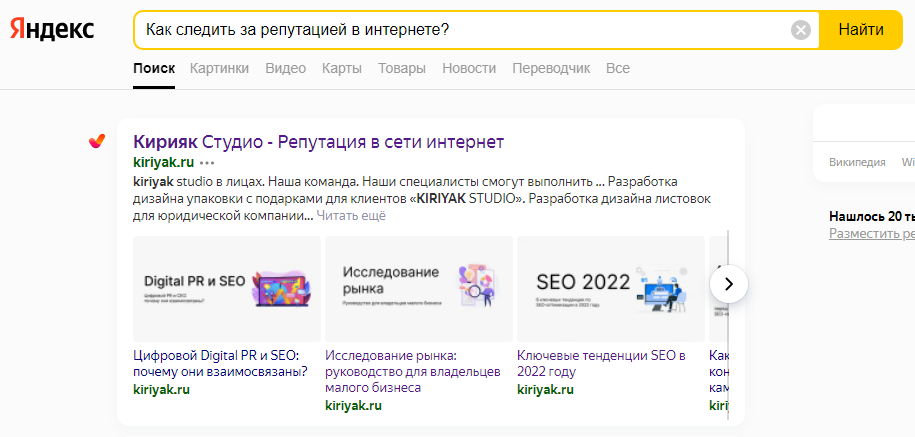Image resolution: width=915 pixels, height=437 pixels.
Task: Expand the Все services tab
Action: click(x=618, y=68)
